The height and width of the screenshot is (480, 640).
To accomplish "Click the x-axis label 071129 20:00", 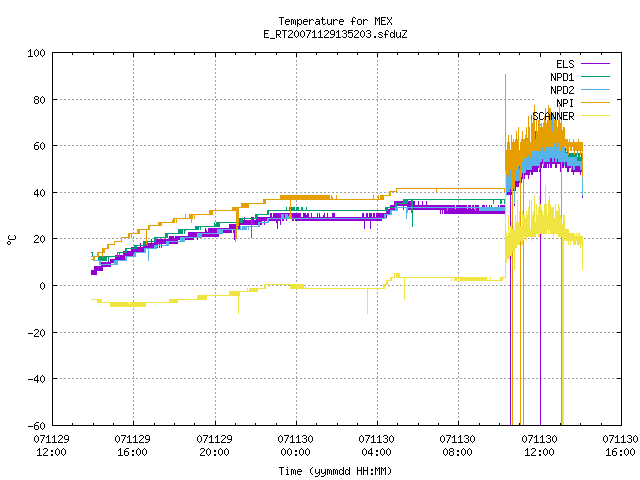I will pyautogui.click(x=214, y=445).
